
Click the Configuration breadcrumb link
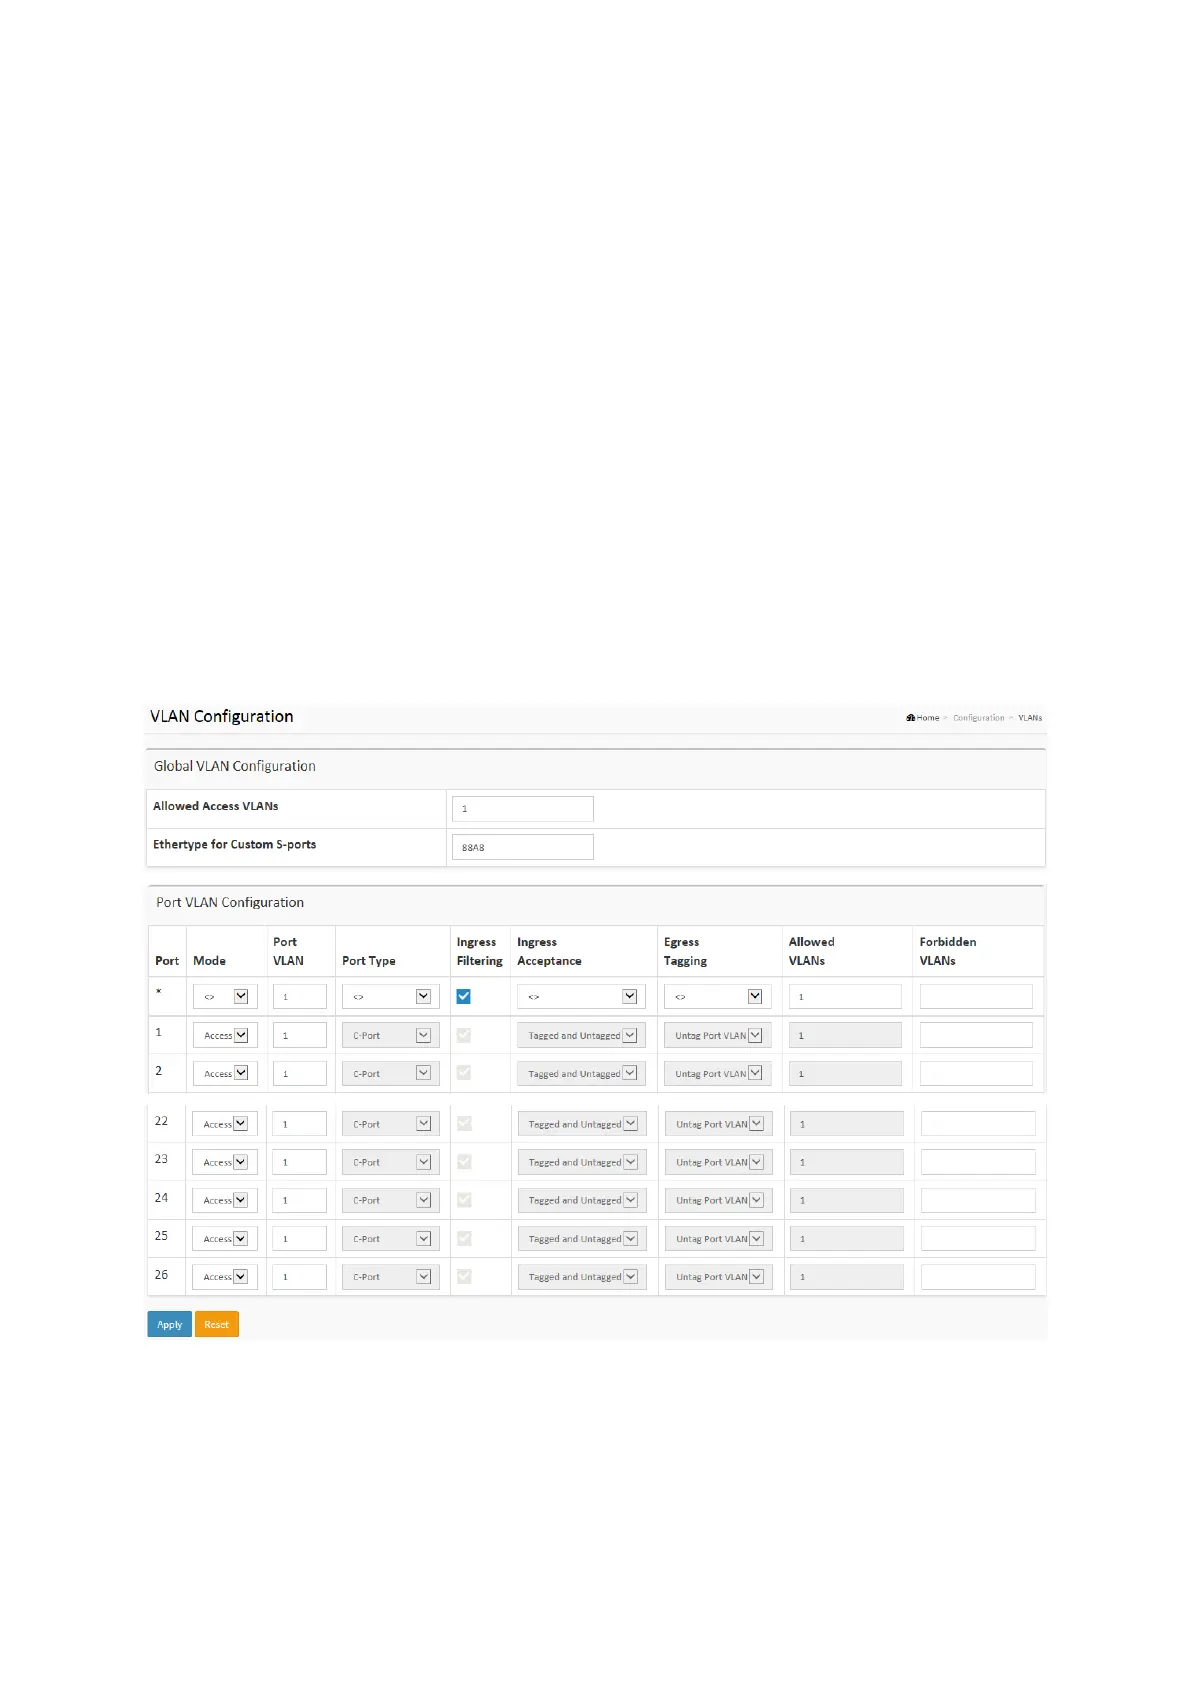tap(978, 718)
